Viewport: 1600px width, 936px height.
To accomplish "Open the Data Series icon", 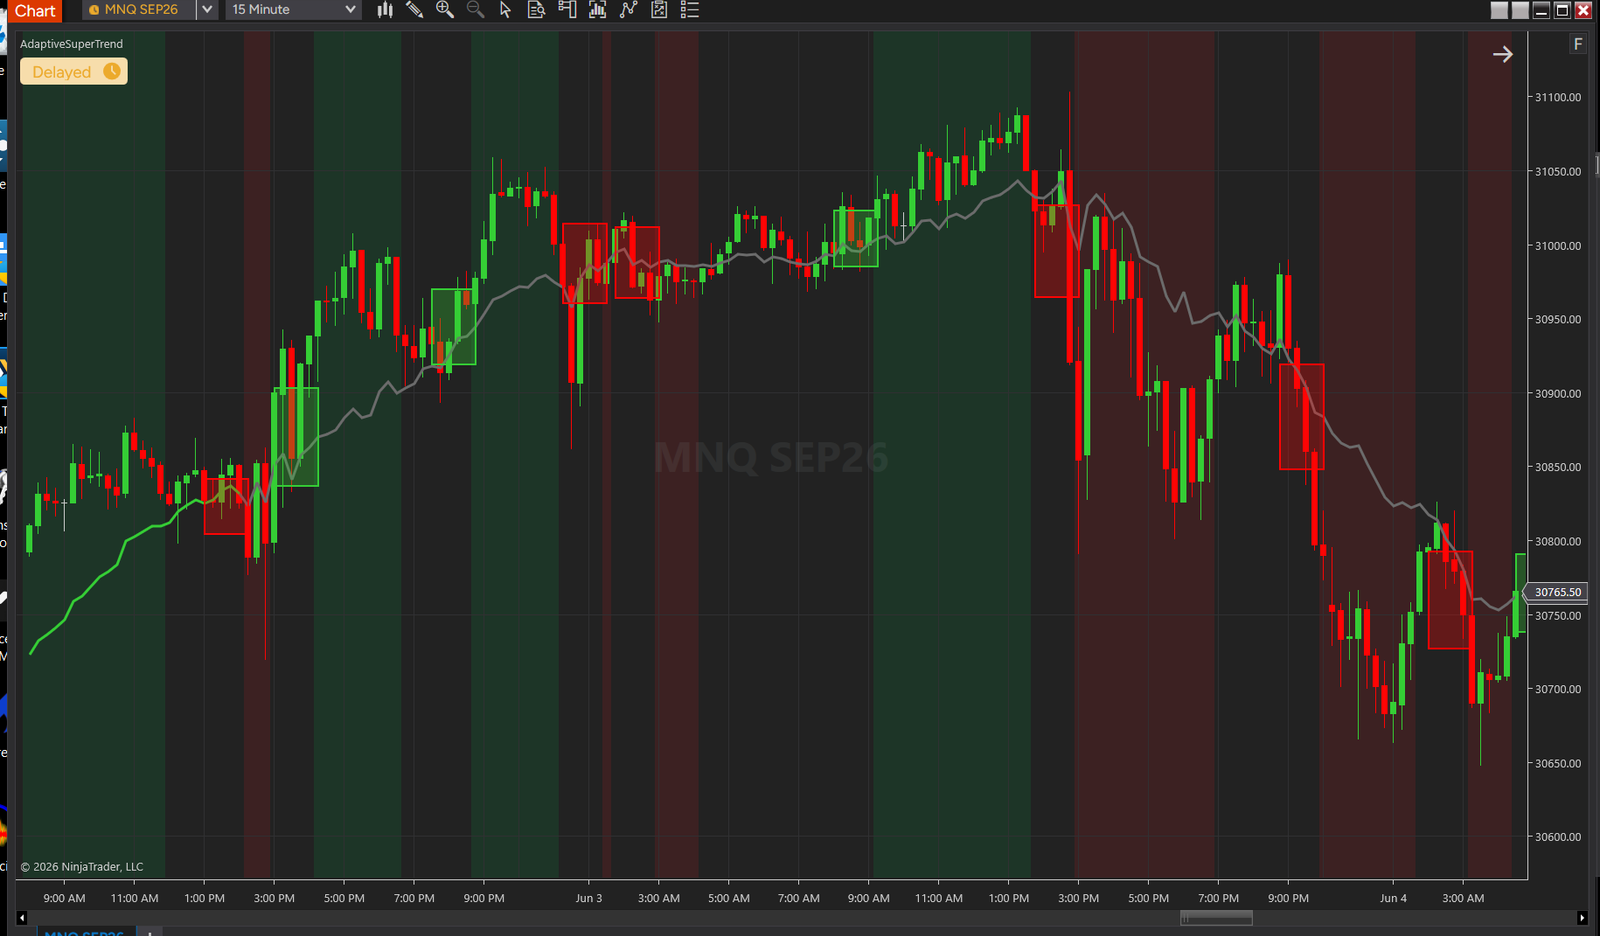I will [598, 10].
